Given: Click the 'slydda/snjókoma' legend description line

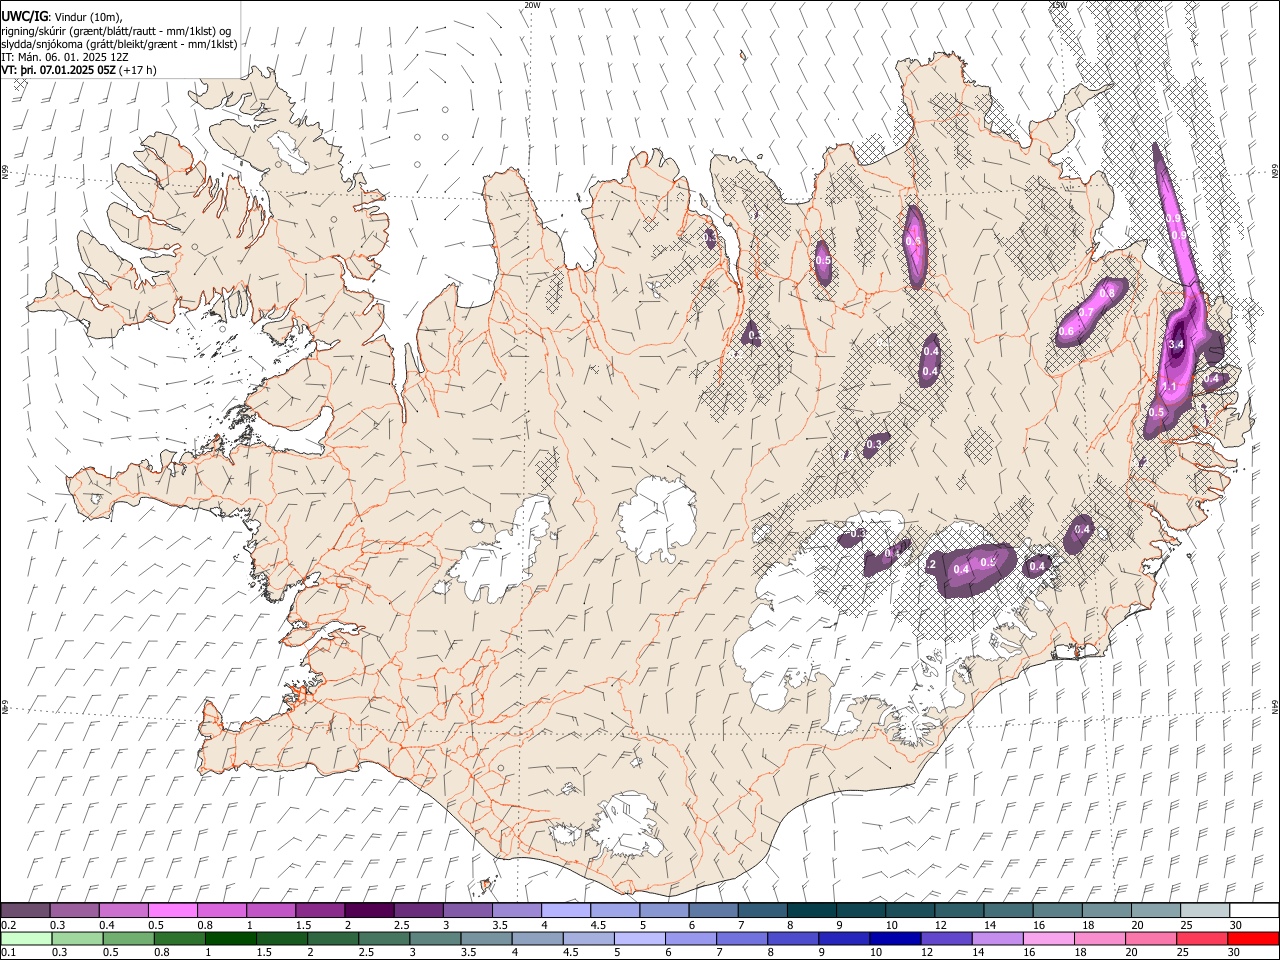Looking at the screenshot, I should click(x=120, y=44).
